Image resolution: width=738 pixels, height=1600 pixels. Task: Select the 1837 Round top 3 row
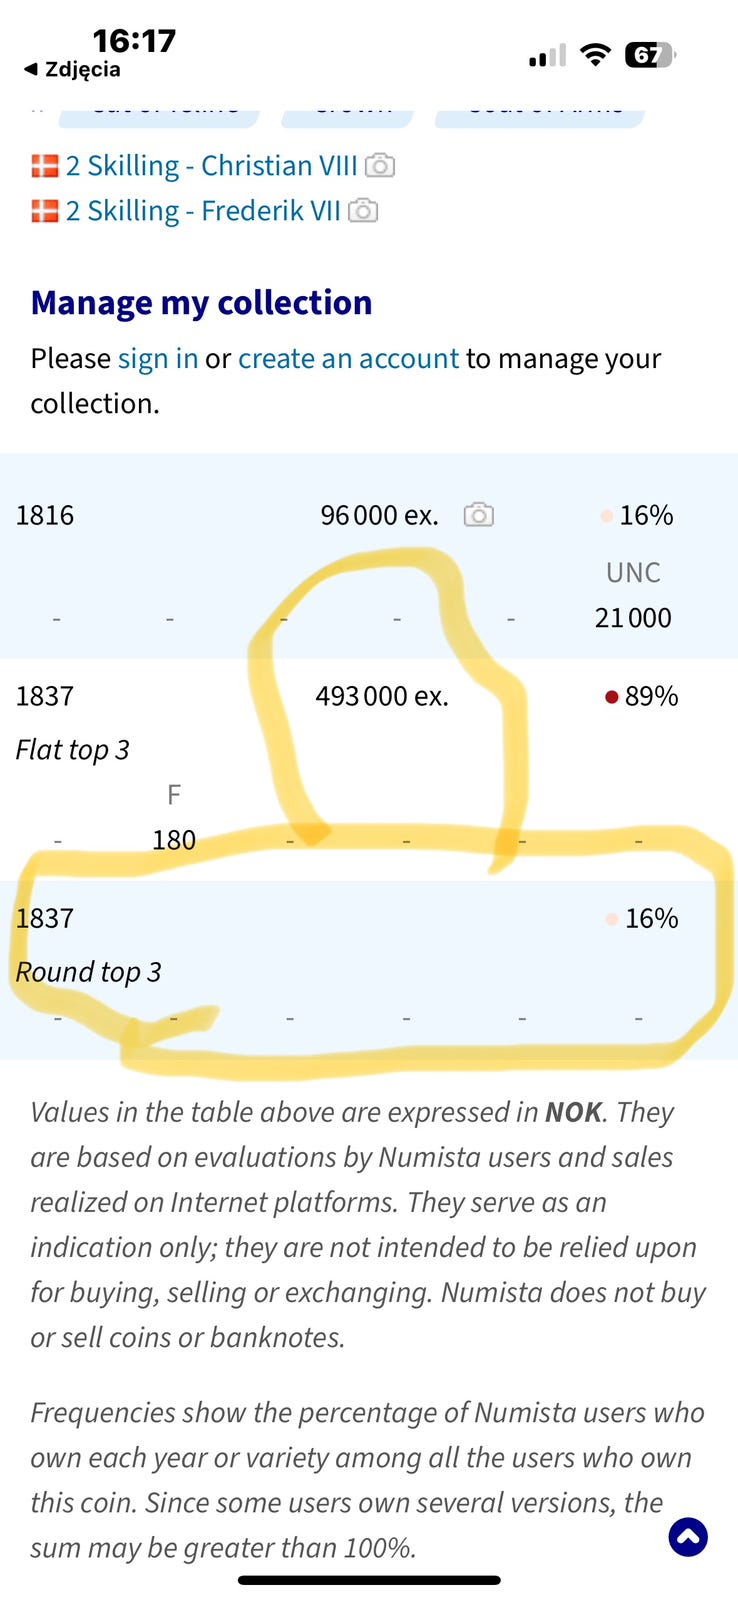45,918
